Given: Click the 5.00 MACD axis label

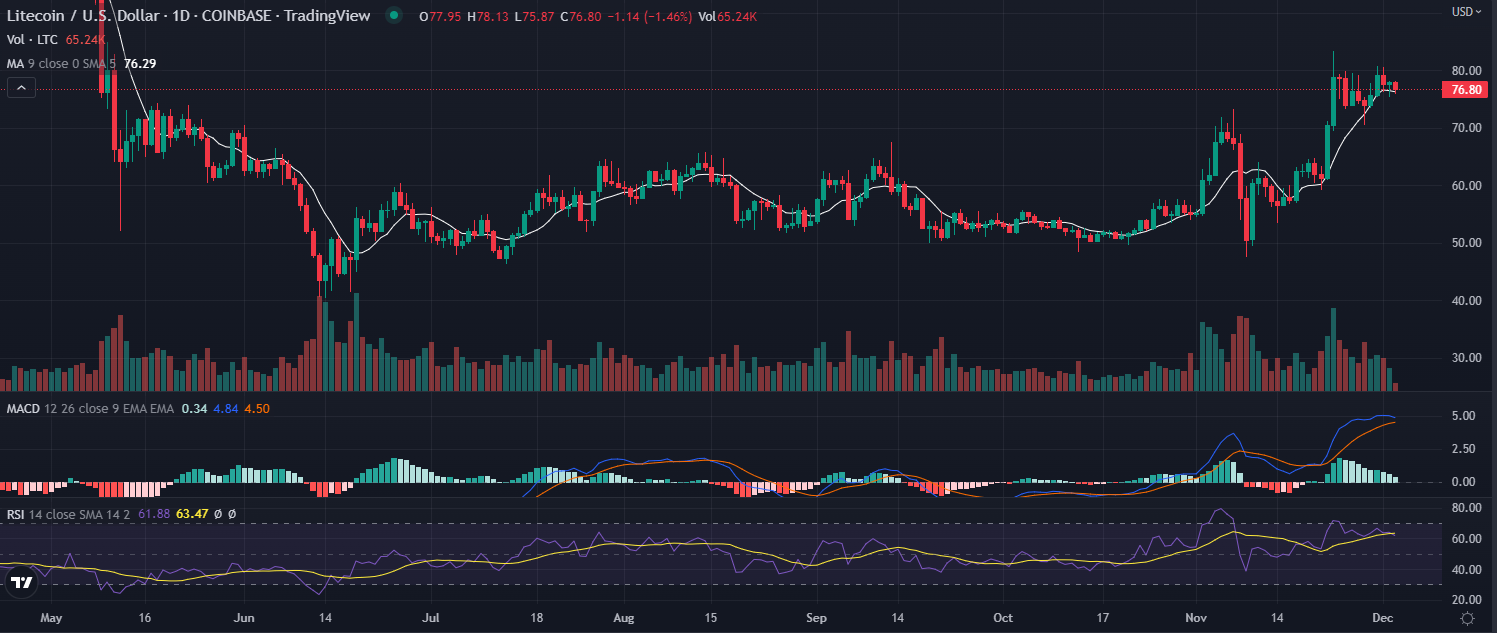Looking at the screenshot, I should [x=1465, y=417].
